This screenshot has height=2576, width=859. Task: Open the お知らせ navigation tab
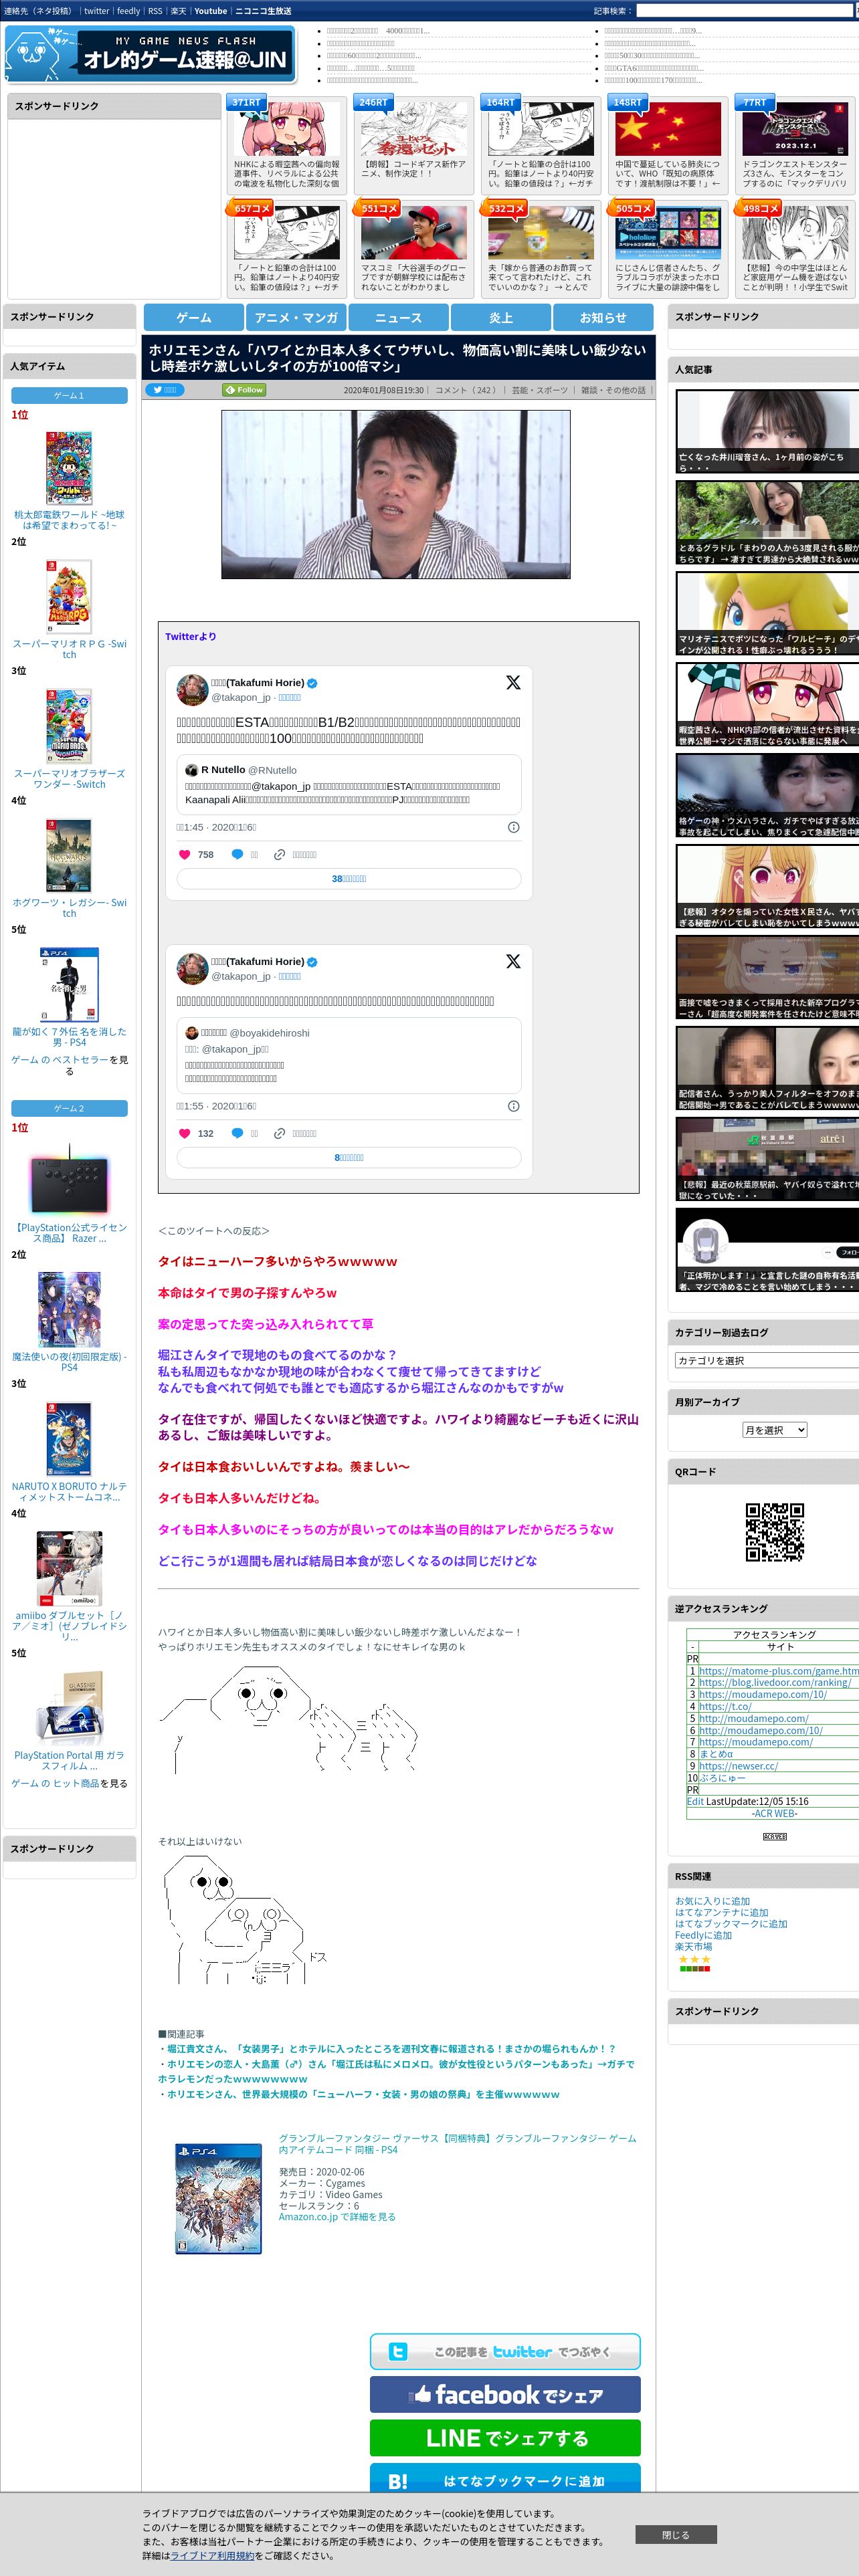pos(603,317)
